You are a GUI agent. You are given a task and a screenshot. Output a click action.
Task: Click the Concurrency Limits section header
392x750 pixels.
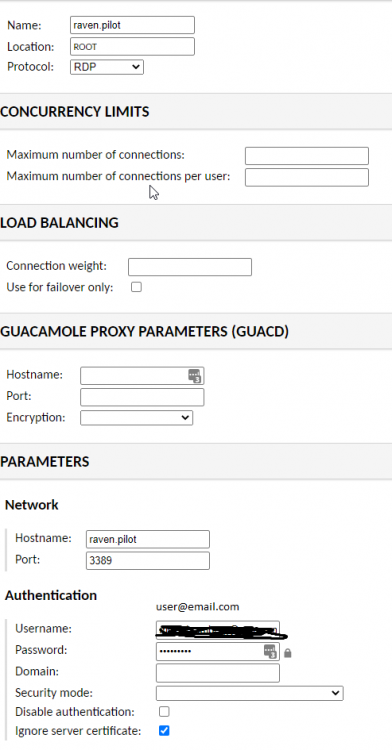coord(75,111)
